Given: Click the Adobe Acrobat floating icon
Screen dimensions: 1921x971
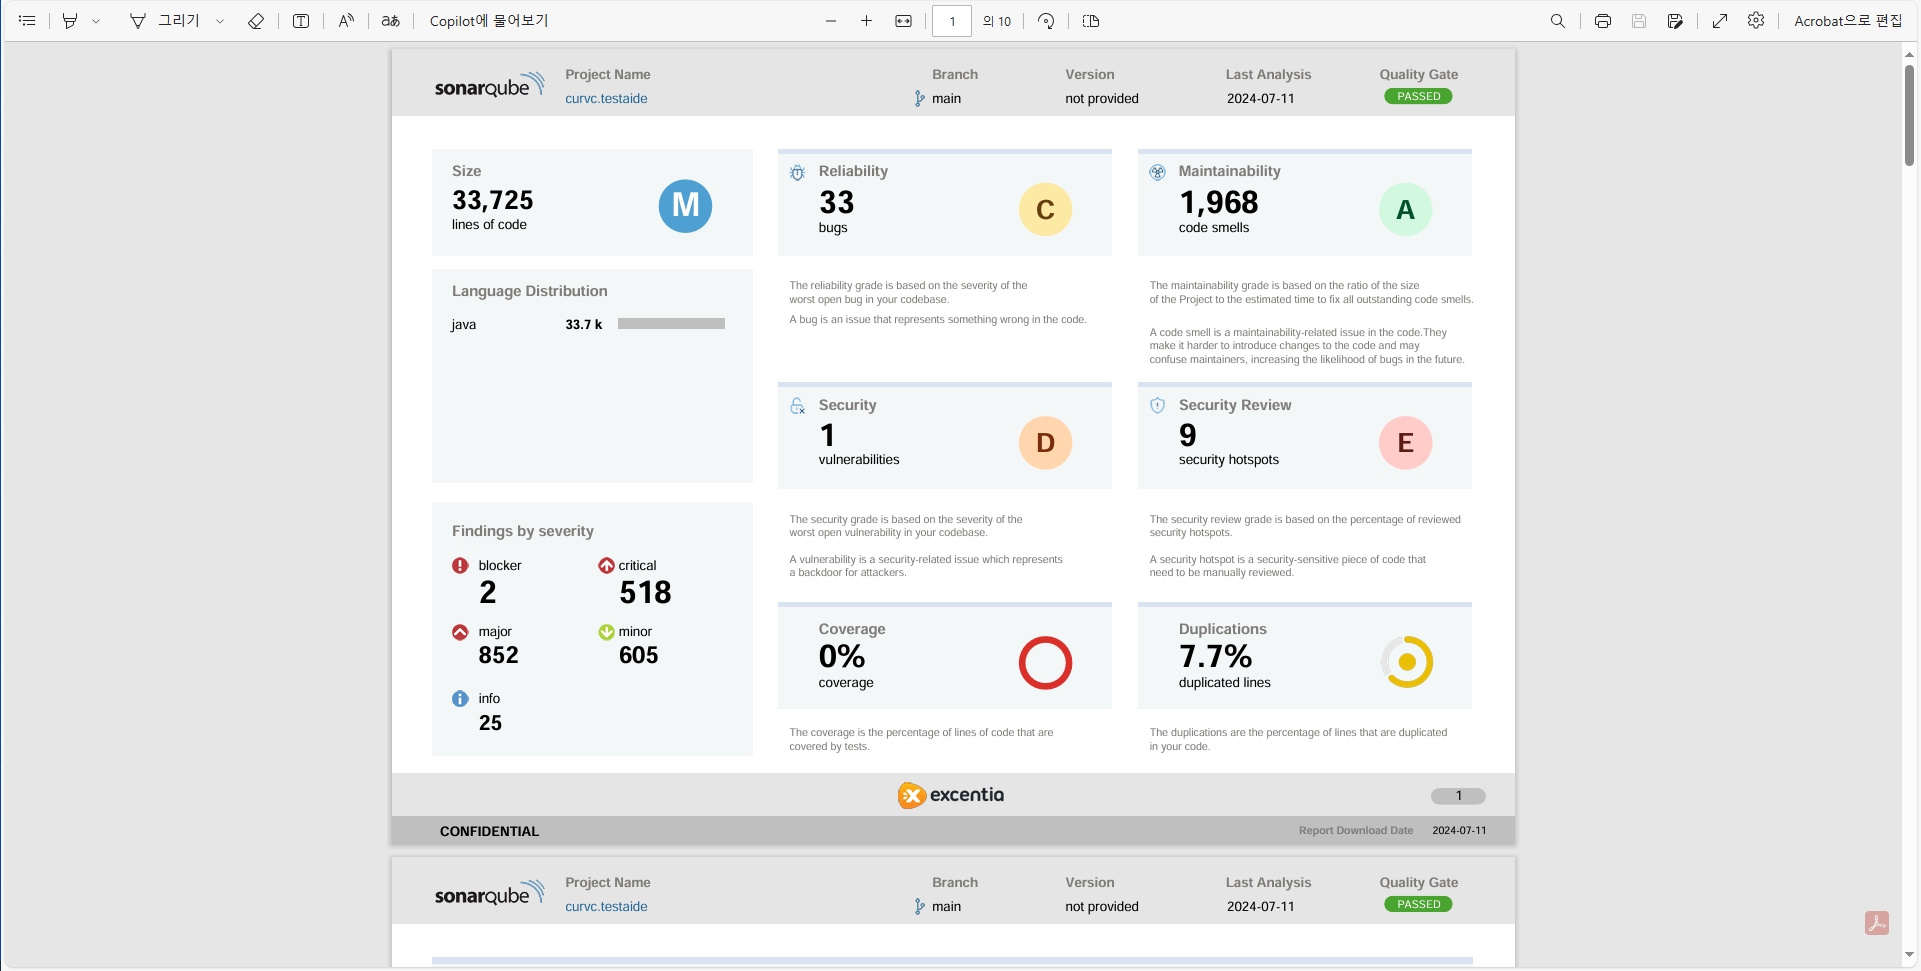Looking at the screenshot, I should 1877,923.
